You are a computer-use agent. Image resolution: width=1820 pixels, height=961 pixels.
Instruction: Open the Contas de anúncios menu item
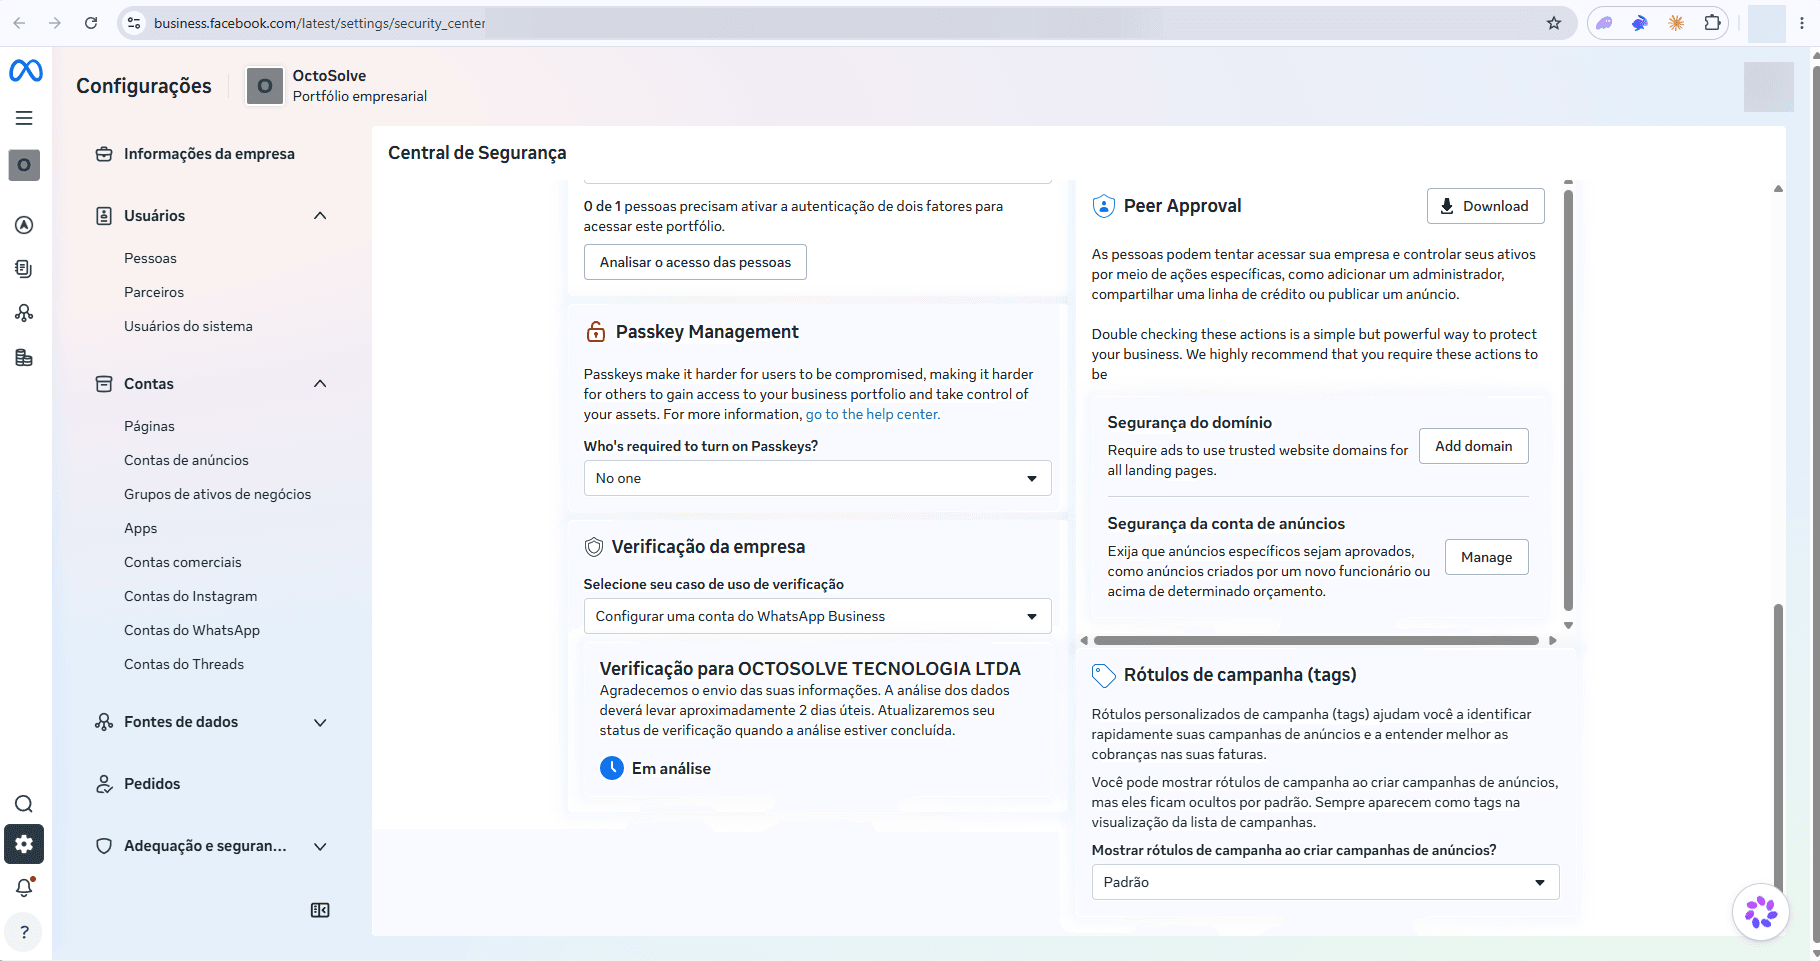click(186, 460)
